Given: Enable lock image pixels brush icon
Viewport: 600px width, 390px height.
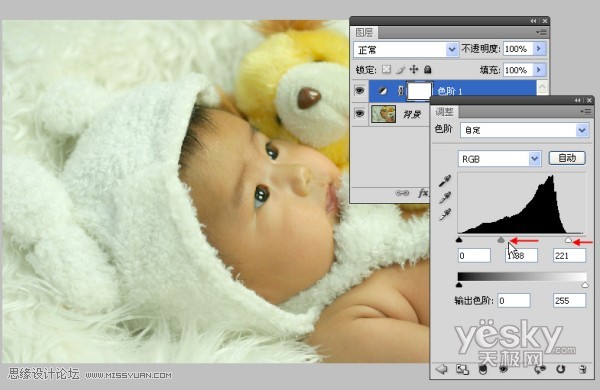Looking at the screenshot, I should pos(400,69).
